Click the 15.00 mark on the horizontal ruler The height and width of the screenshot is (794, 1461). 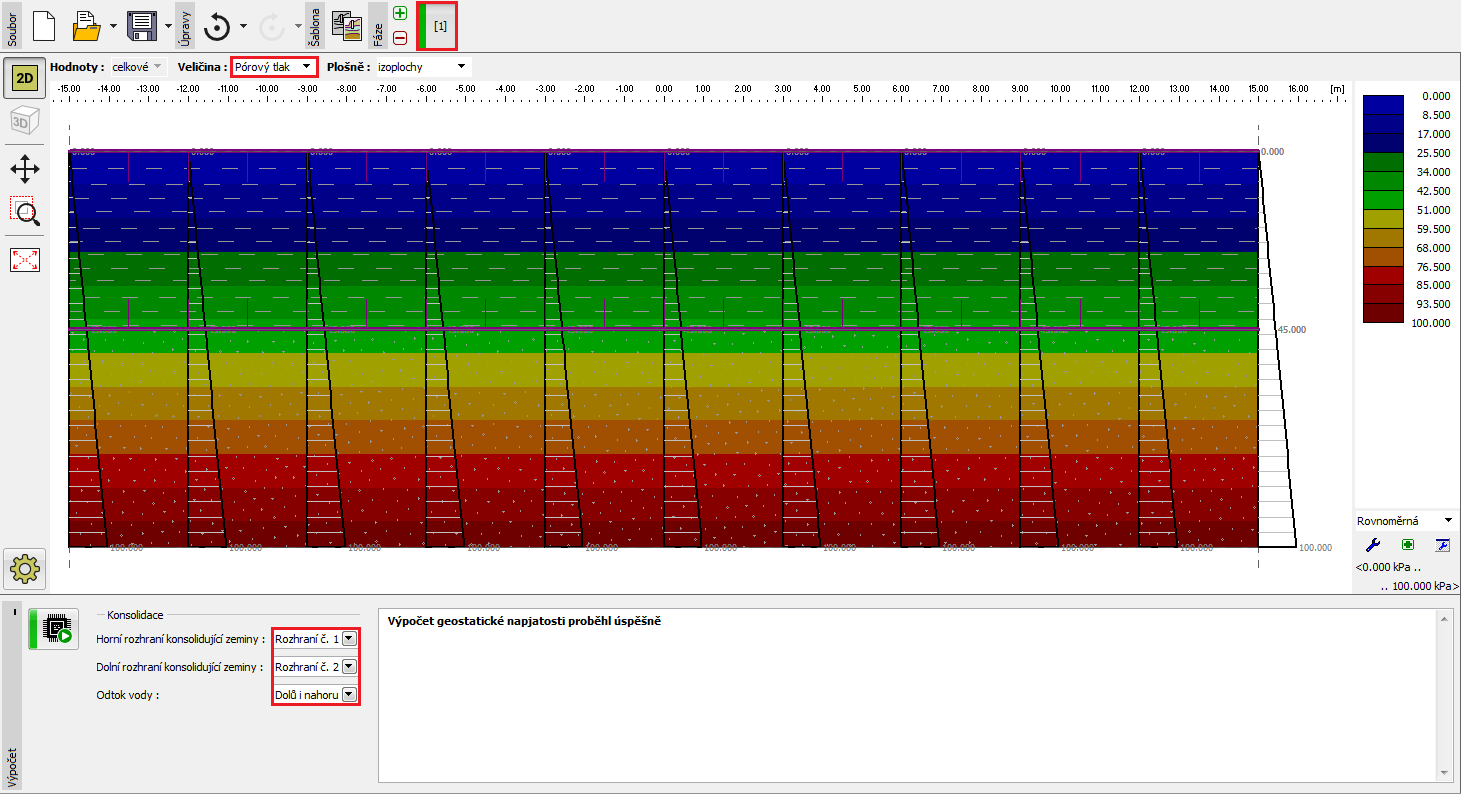click(x=1258, y=89)
